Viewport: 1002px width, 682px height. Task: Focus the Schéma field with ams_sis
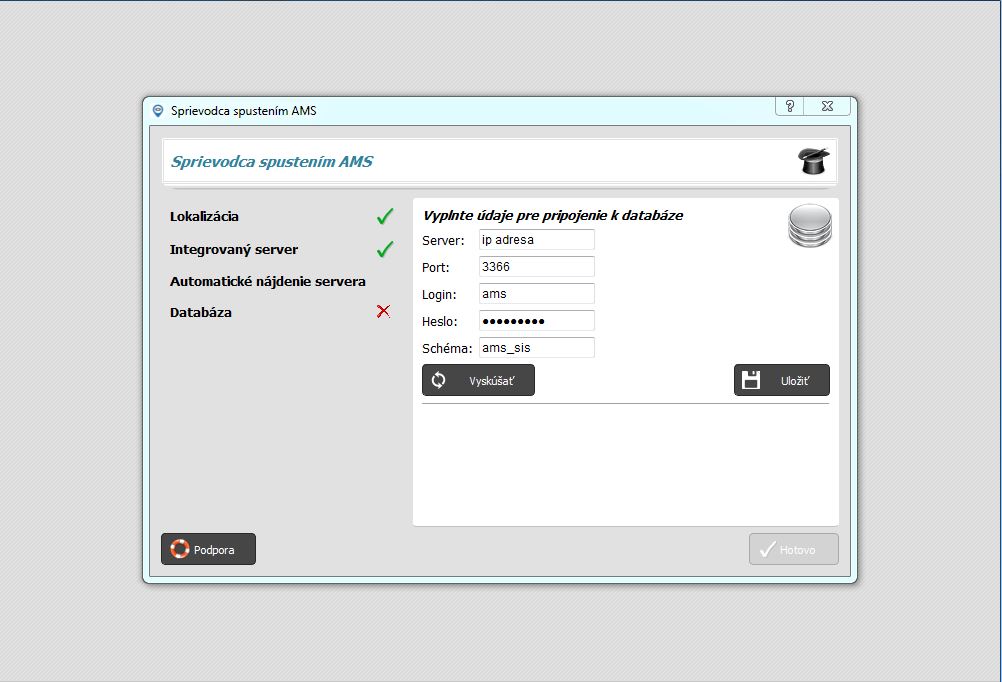point(537,347)
